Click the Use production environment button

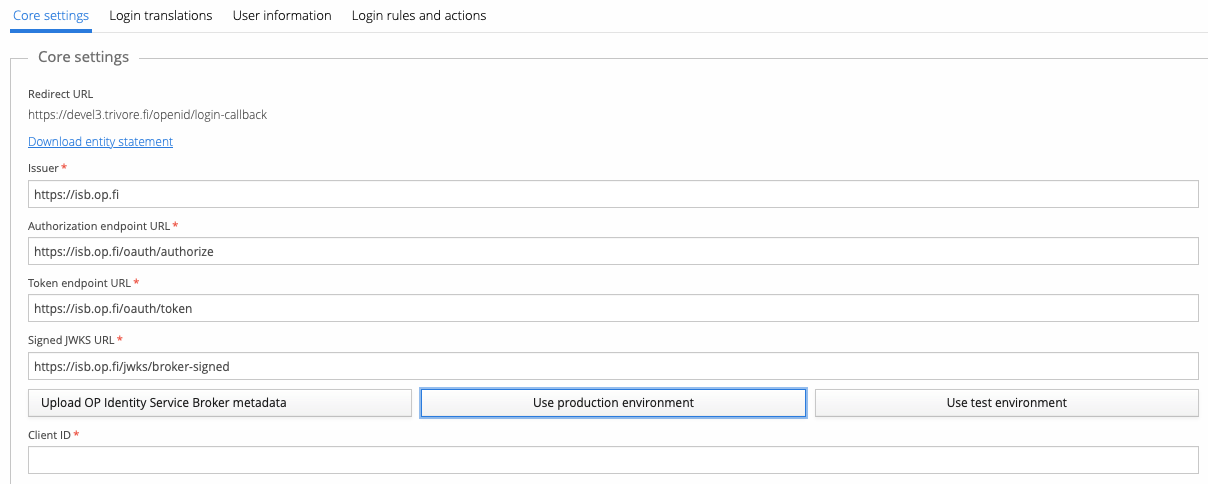613,403
